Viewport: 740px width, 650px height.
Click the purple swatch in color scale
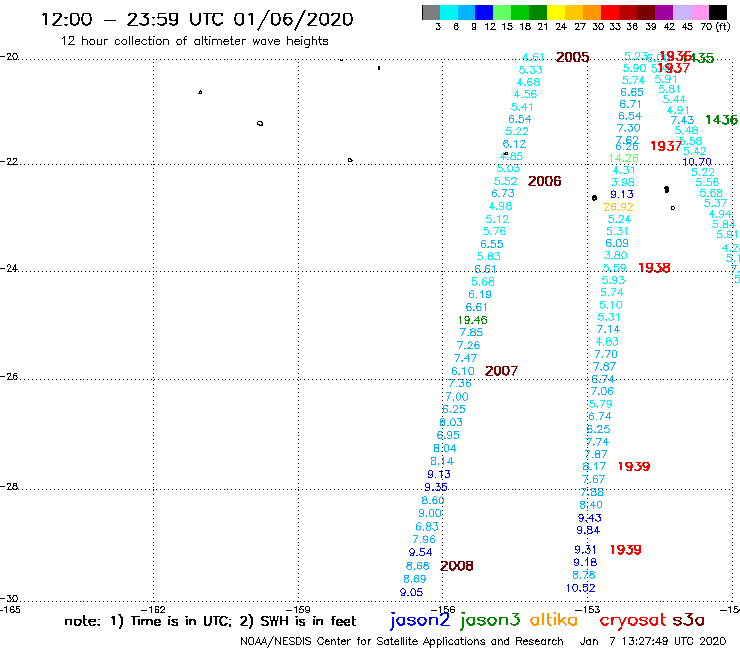tap(664, 12)
